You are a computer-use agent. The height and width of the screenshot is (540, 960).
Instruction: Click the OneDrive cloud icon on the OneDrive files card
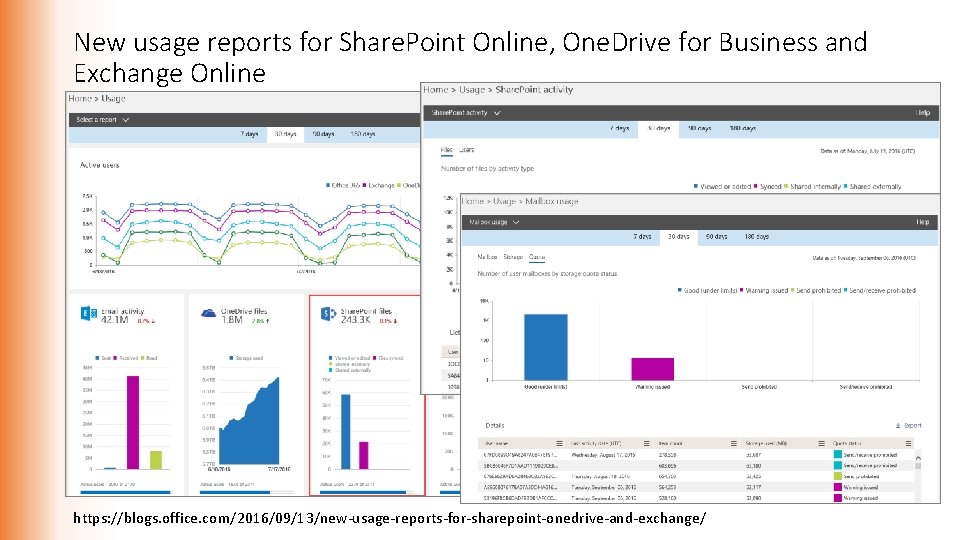209,313
